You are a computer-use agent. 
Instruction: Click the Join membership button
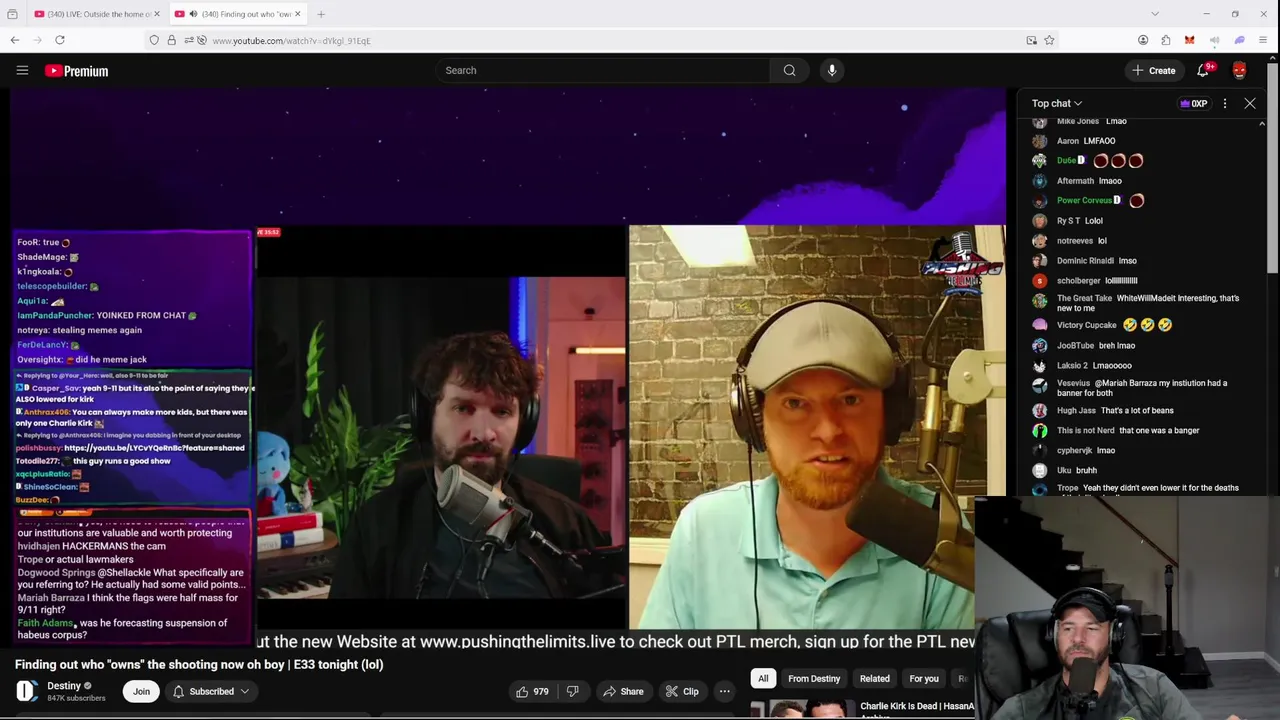coord(141,691)
